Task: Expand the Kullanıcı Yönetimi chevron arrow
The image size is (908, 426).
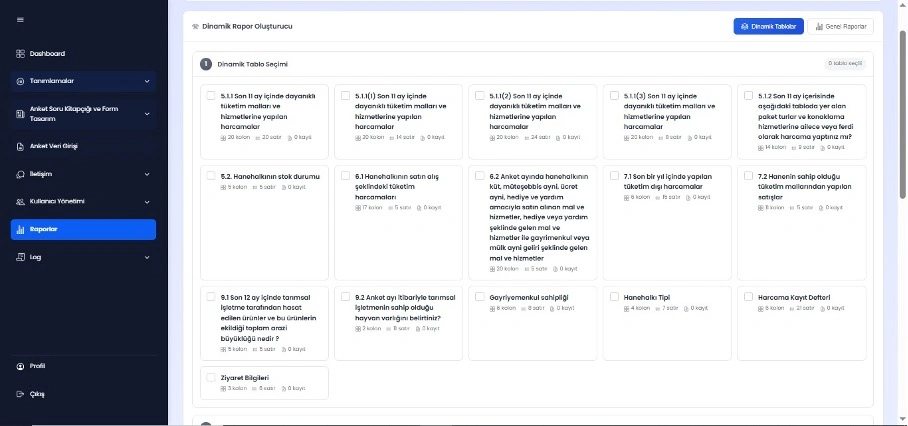Action: (147, 201)
